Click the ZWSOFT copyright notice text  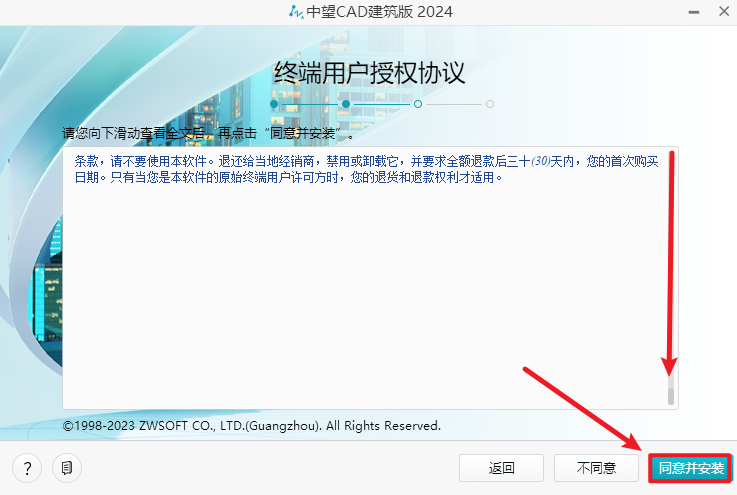pos(251,426)
